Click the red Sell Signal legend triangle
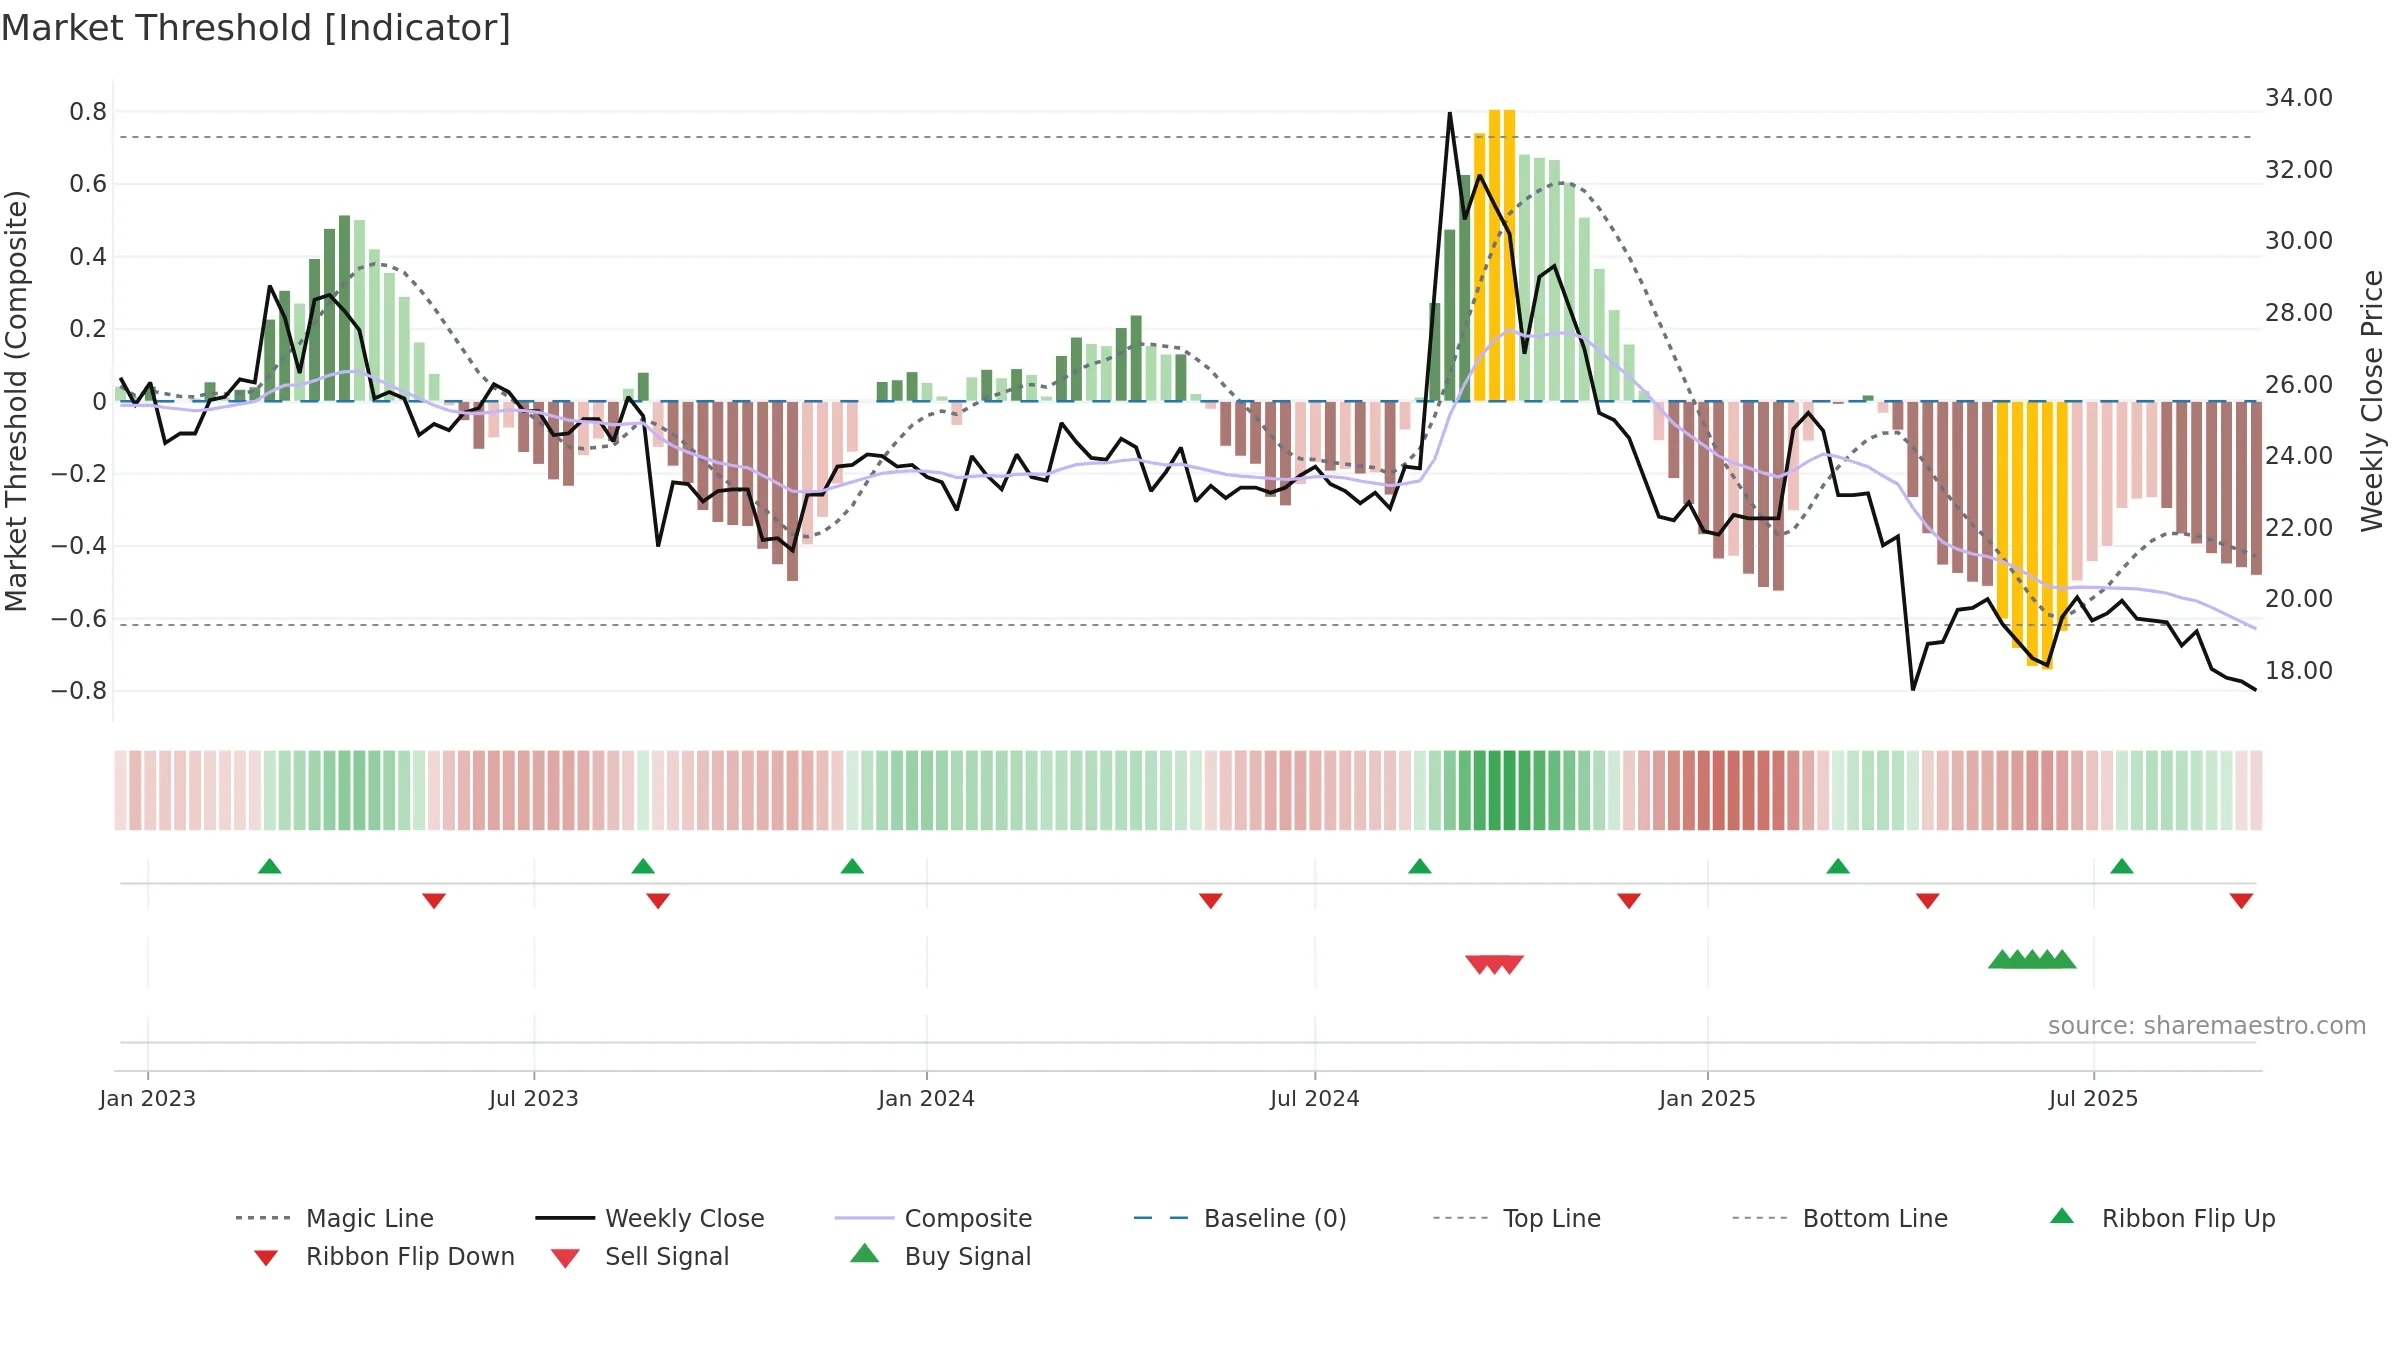Screen dimensions: 2400x1350 click(565, 1258)
